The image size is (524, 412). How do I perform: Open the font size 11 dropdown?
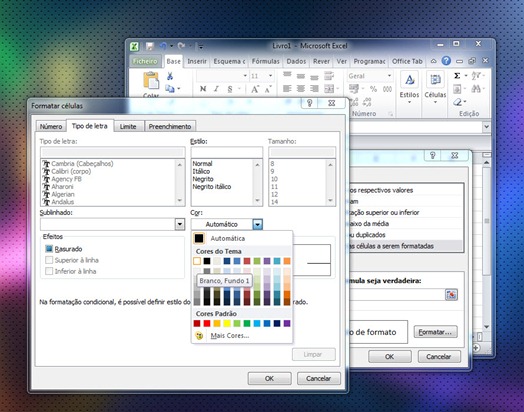coord(270,76)
